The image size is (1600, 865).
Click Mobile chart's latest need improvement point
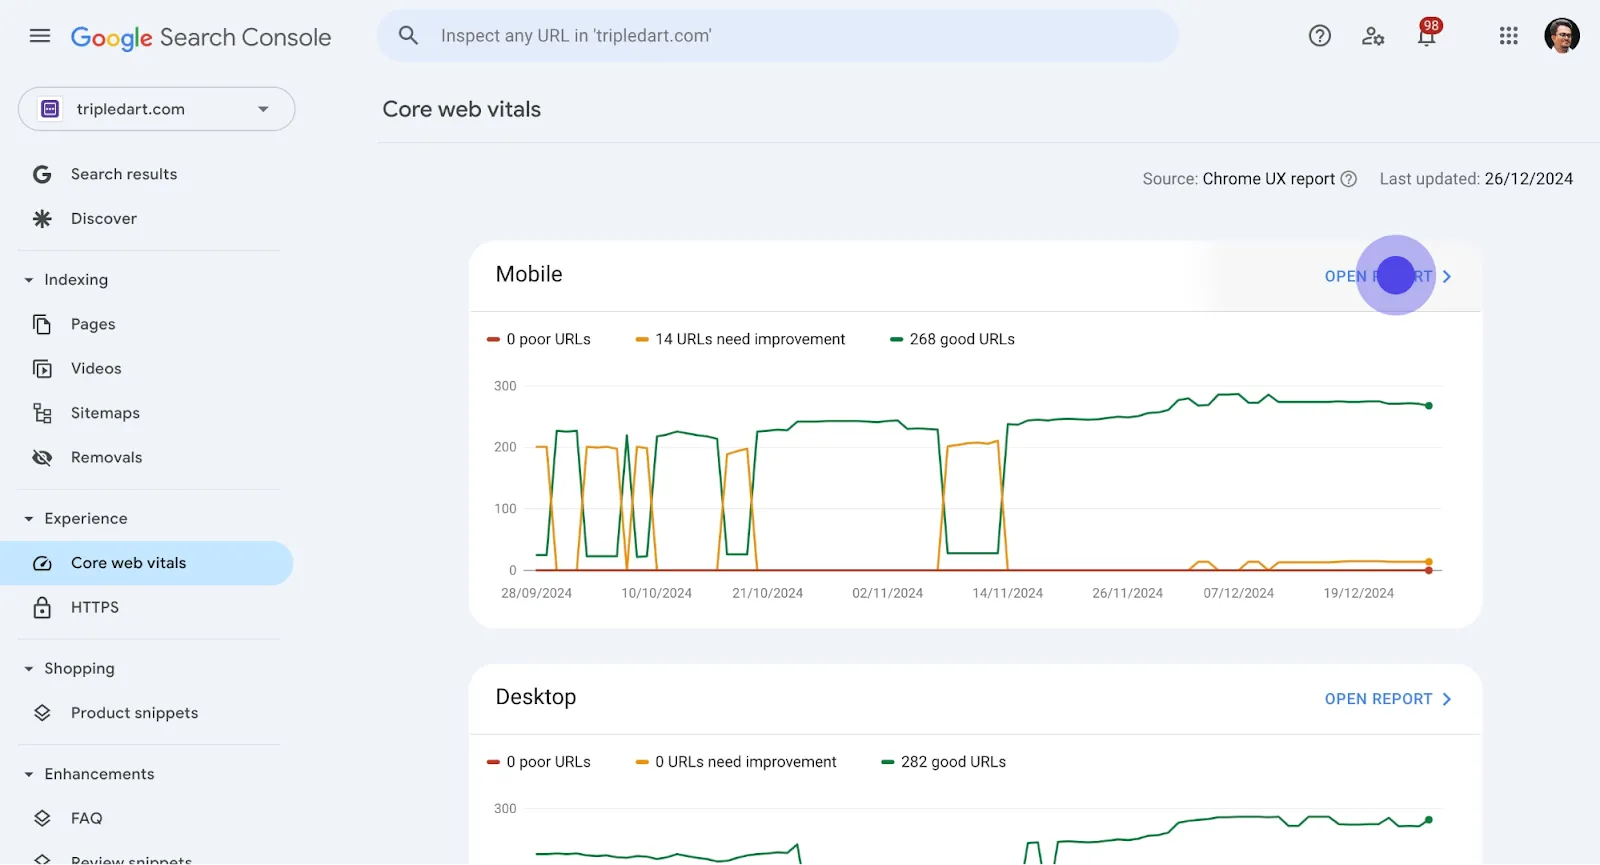pos(1429,562)
